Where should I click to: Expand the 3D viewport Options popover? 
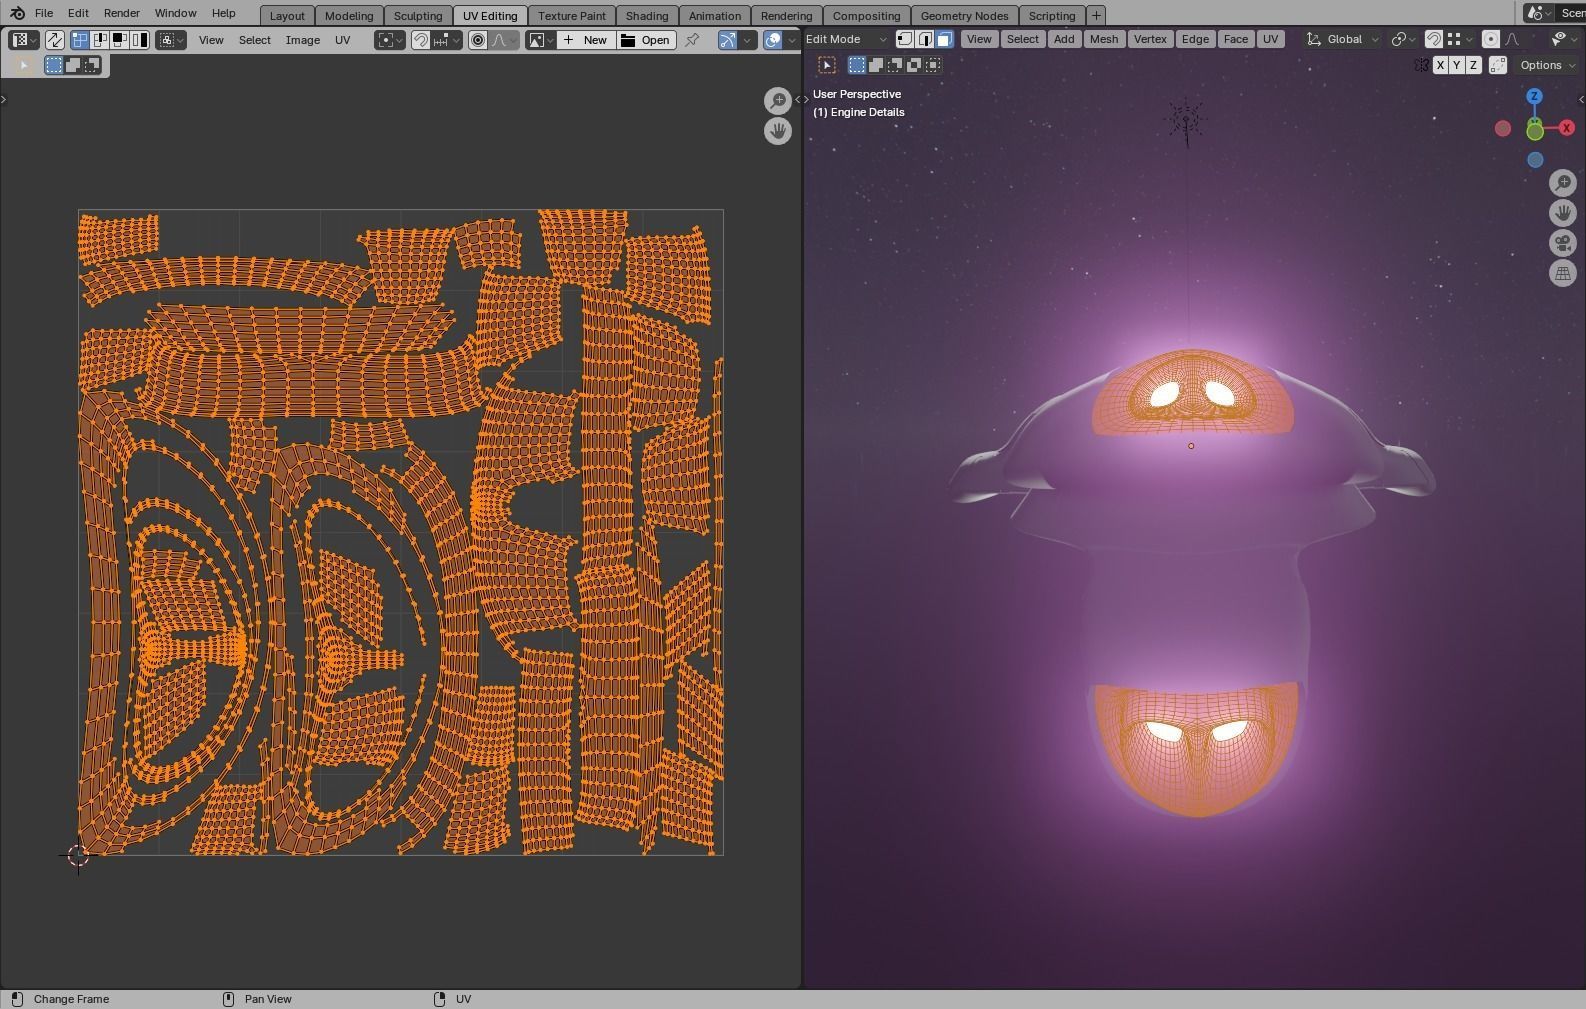coord(1546,65)
